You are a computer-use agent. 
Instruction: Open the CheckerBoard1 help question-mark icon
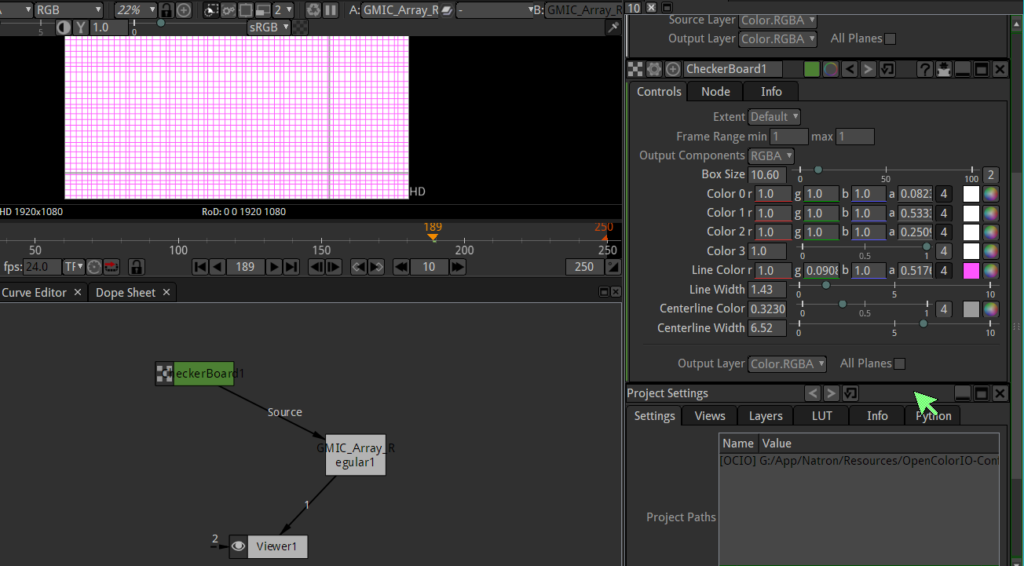[x=924, y=69]
